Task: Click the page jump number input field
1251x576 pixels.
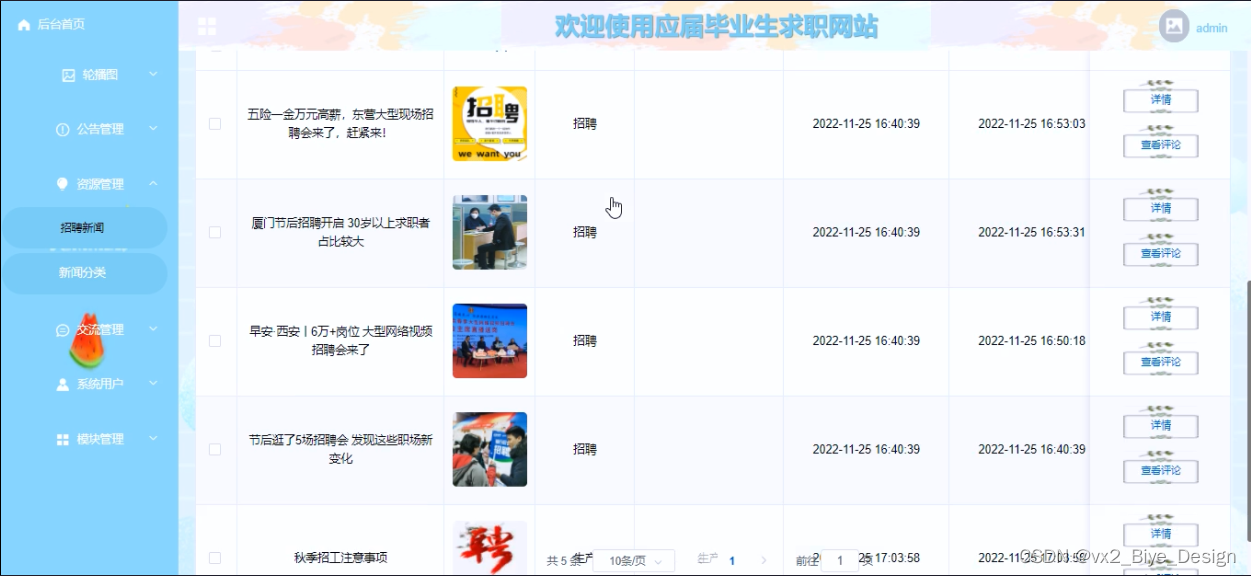Action: [x=840, y=561]
